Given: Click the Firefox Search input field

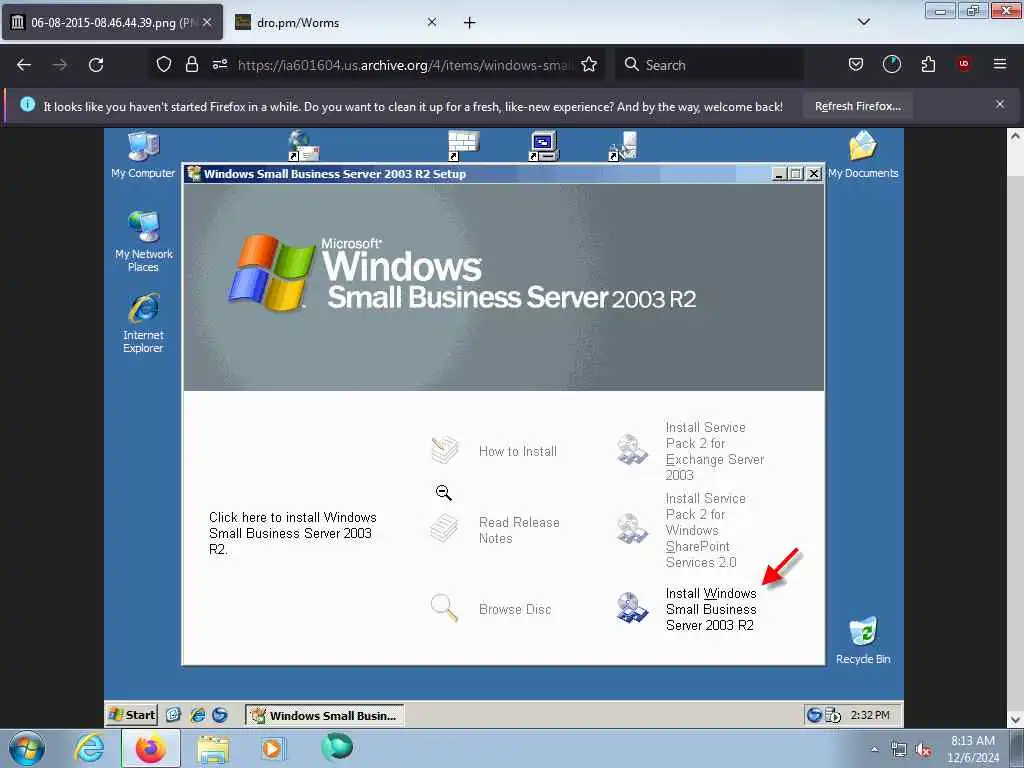Looking at the screenshot, I should coord(709,65).
